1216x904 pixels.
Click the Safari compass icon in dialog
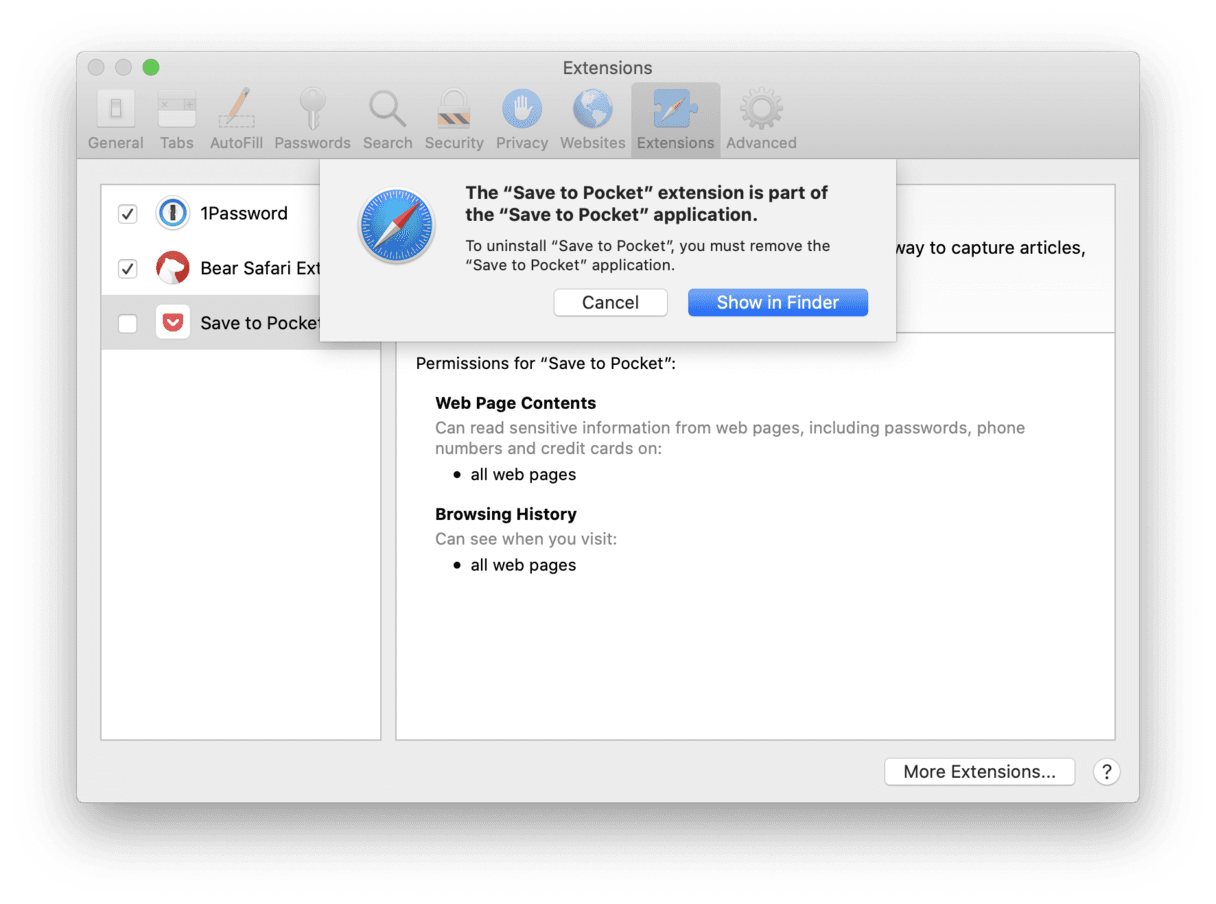397,226
